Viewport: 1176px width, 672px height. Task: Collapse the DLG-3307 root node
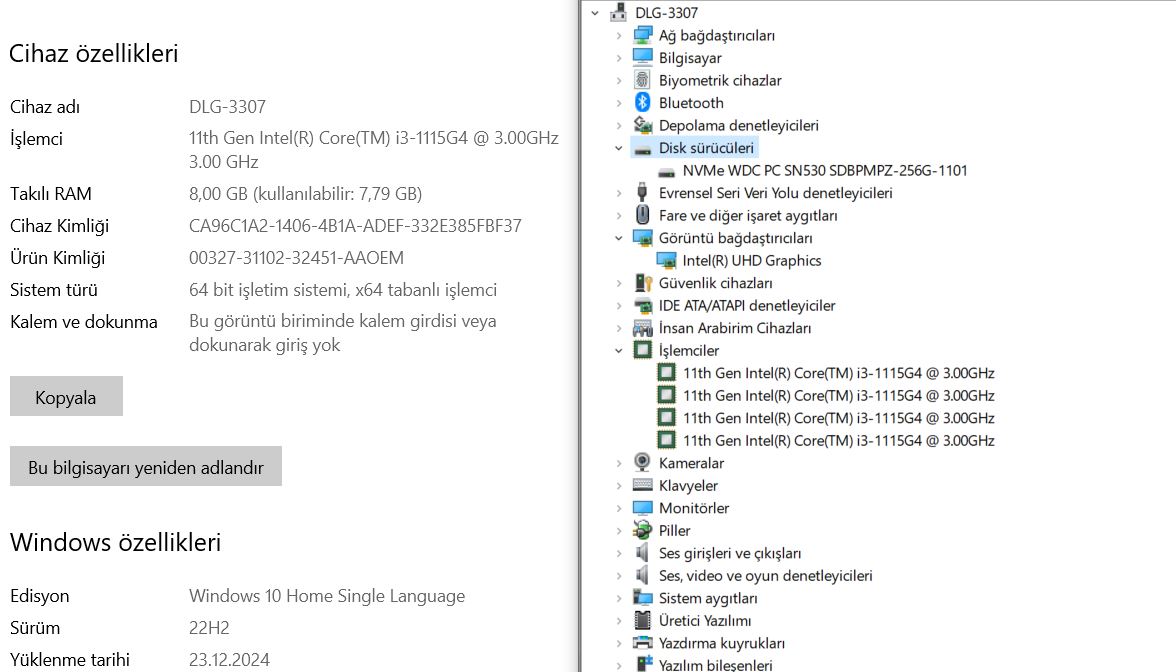click(595, 13)
